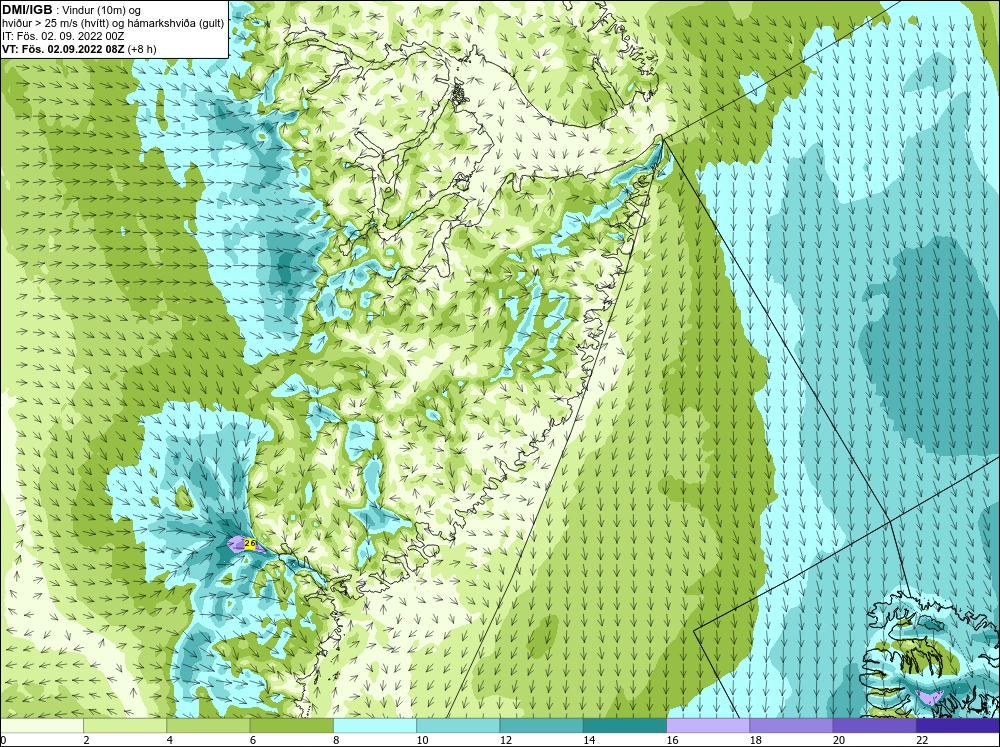Click the 'Vindur (10m) og' label
Image resolution: width=1000 pixels, height=747 pixels.
101,10
